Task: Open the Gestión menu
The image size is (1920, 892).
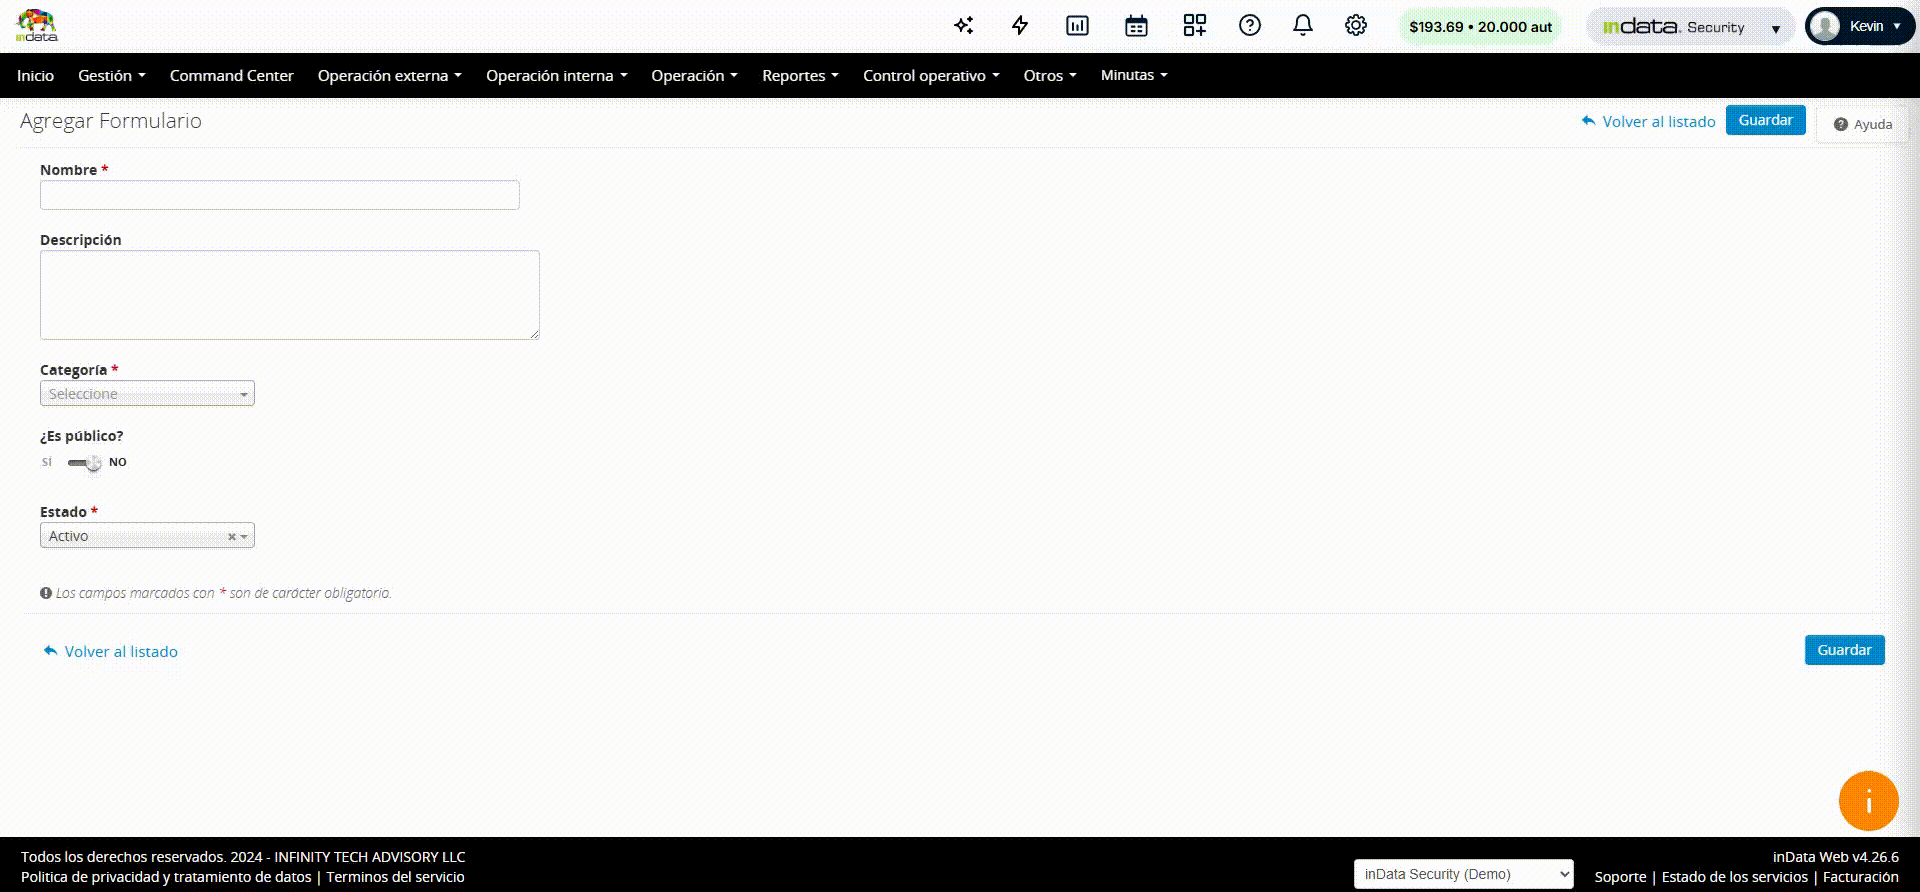Action: click(111, 76)
